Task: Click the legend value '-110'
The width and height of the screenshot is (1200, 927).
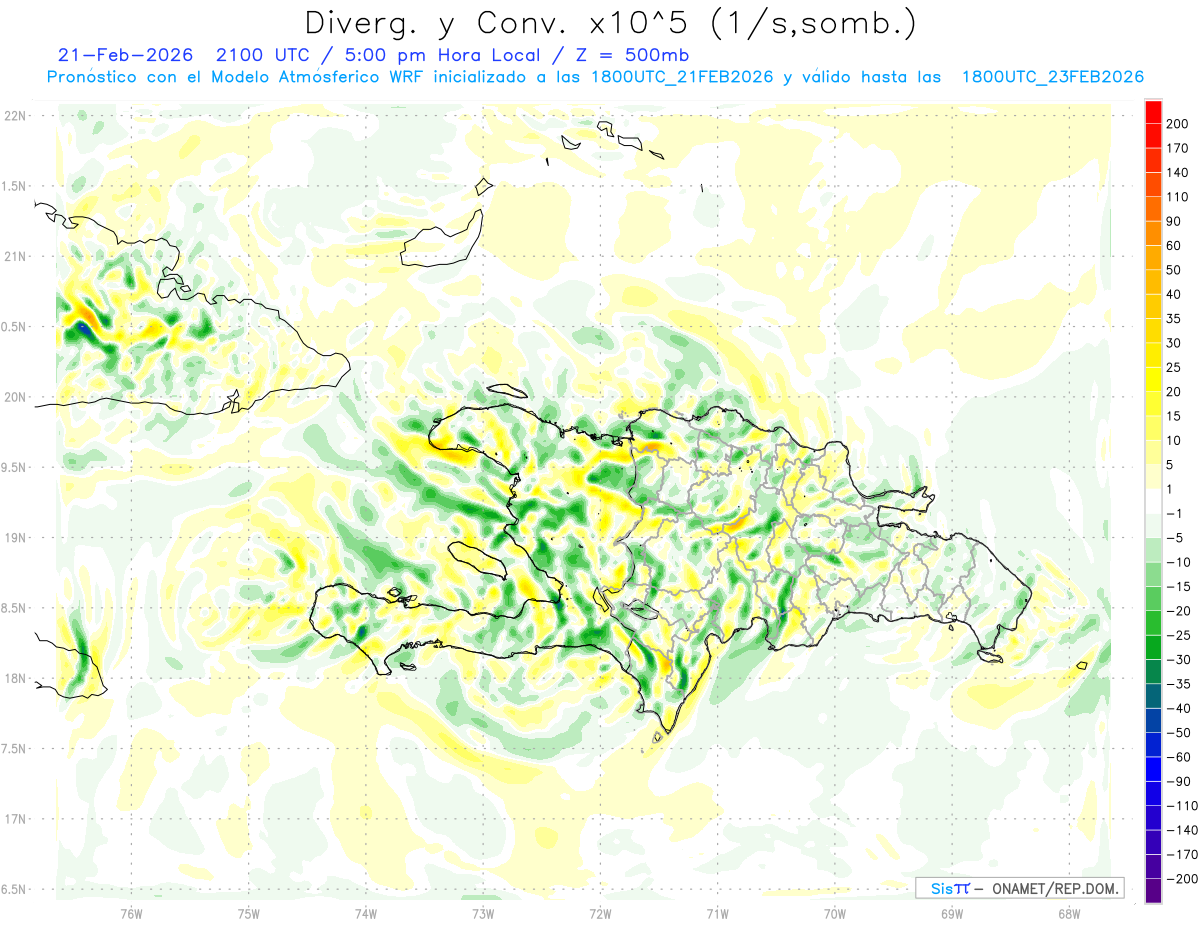Action: pos(1183,806)
